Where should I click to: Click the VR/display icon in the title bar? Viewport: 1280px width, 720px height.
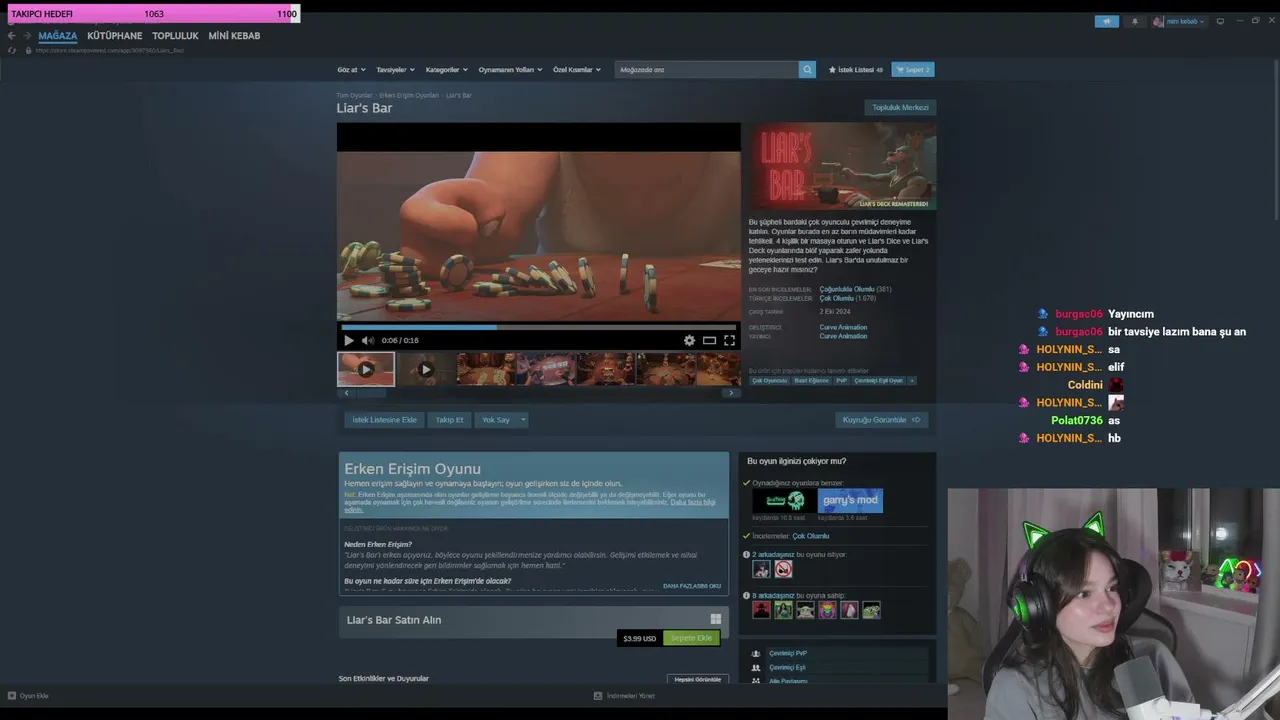1220,21
